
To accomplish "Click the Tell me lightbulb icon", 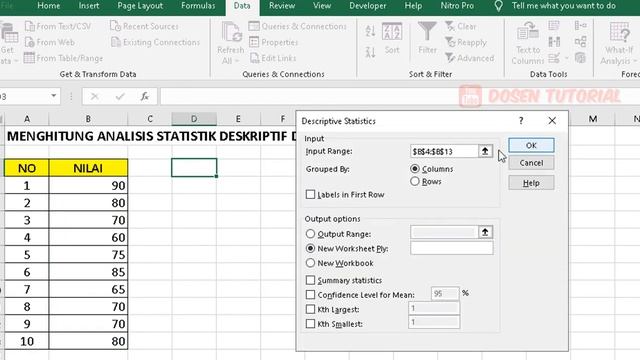I will [498, 6].
